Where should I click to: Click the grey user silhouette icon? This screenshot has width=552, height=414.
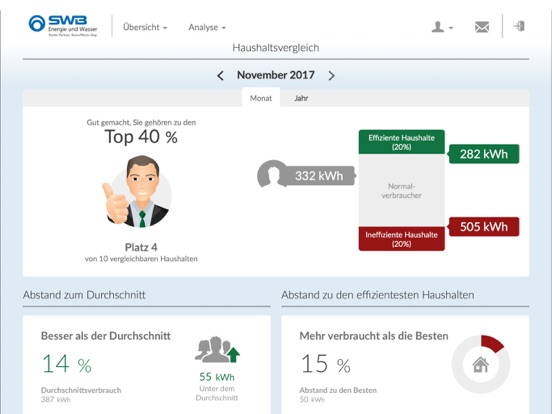click(272, 175)
